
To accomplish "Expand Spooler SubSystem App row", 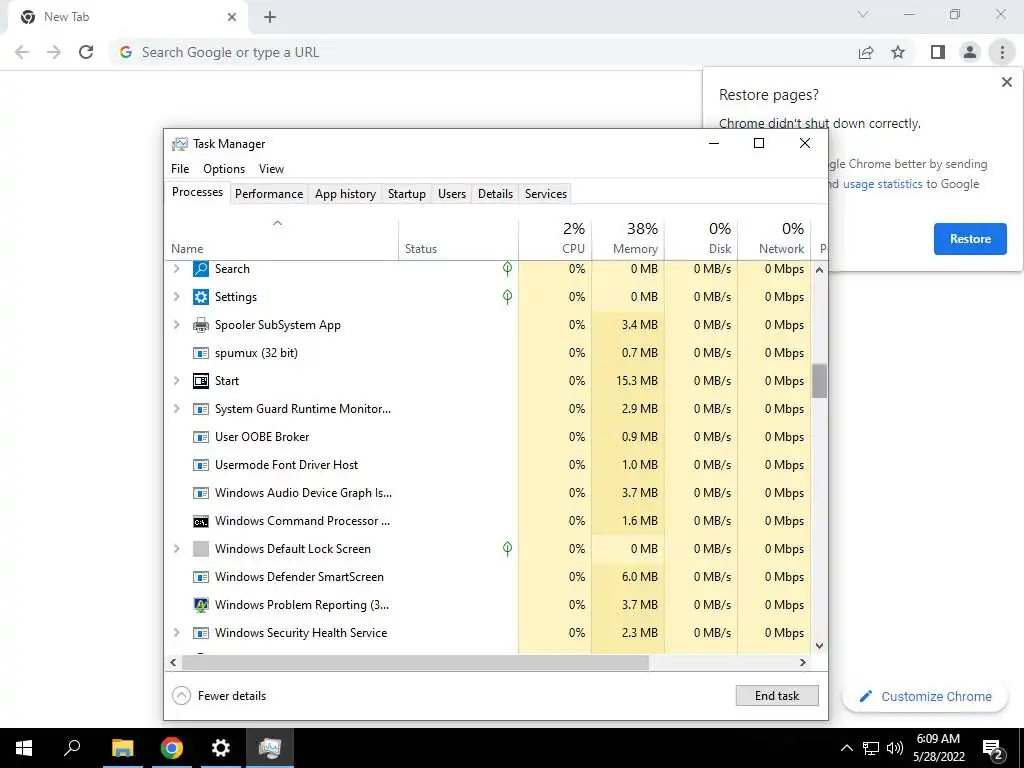I will click(176, 325).
